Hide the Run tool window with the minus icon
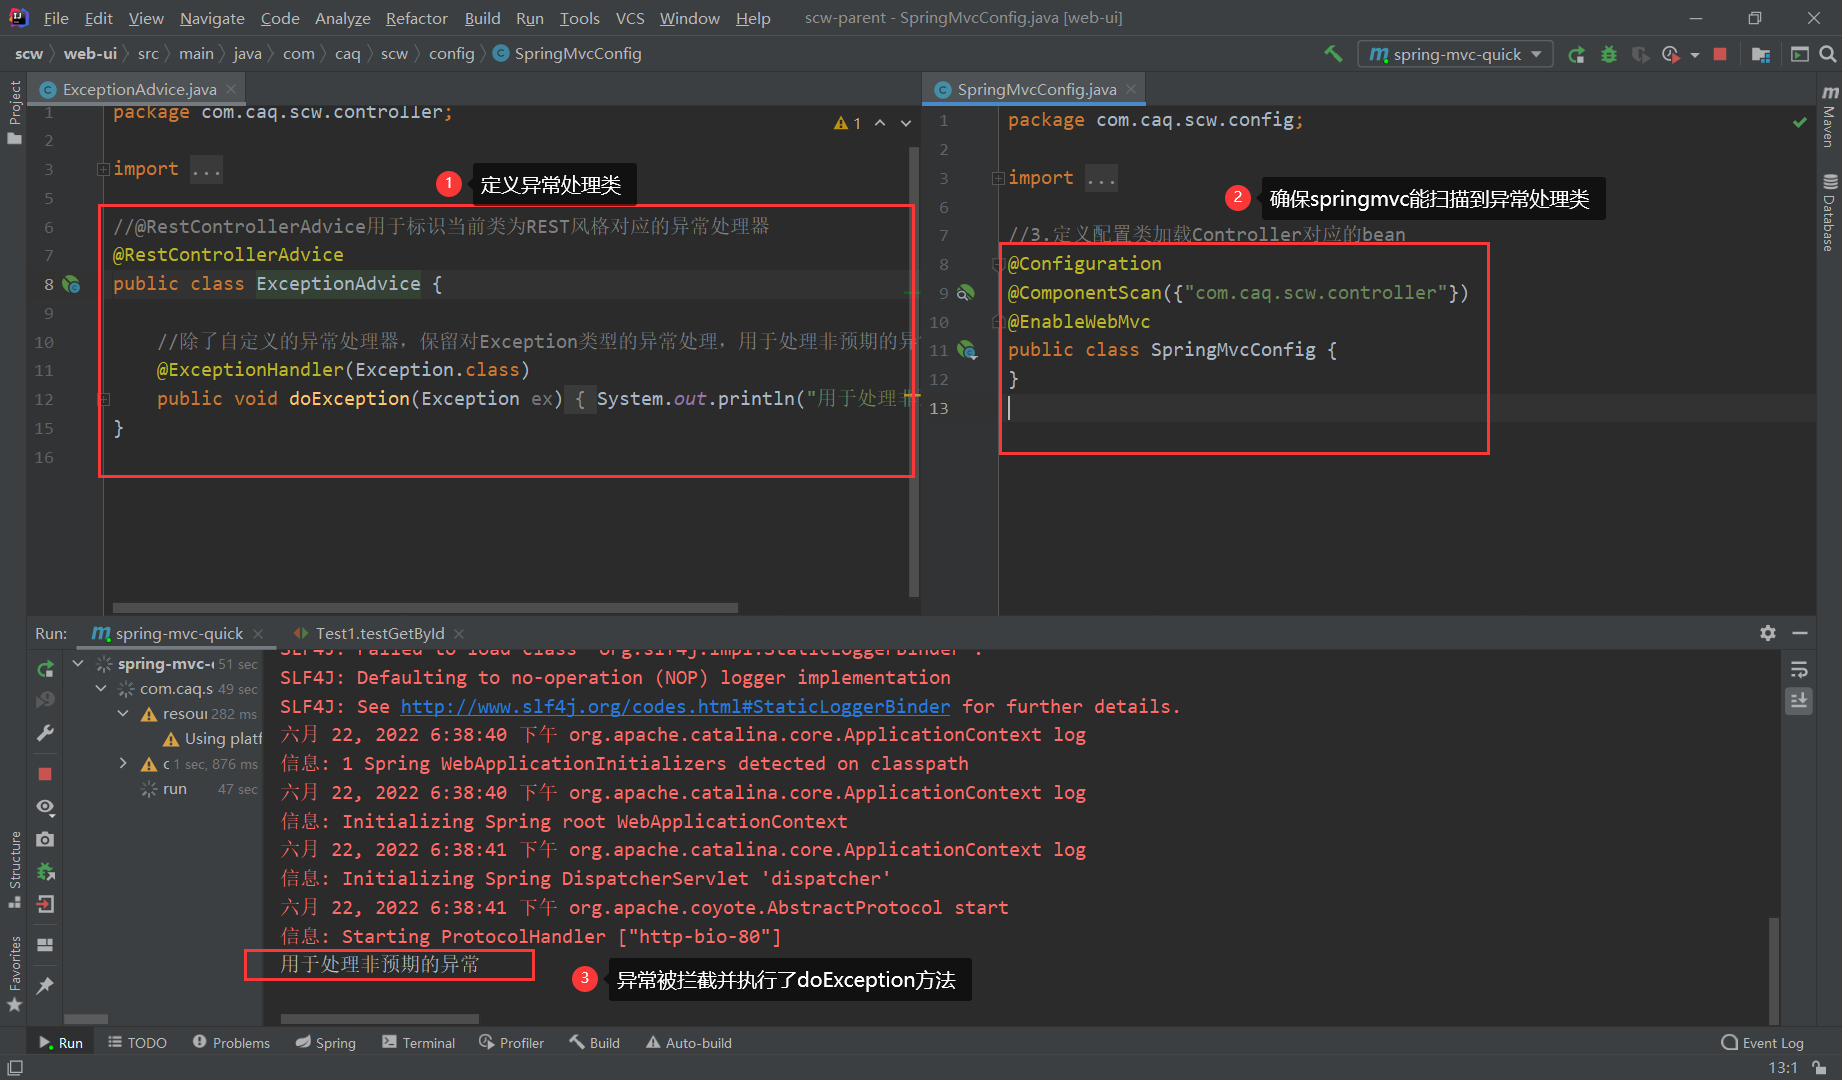This screenshot has width=1842, height=1080. [x=1800, y=633]
